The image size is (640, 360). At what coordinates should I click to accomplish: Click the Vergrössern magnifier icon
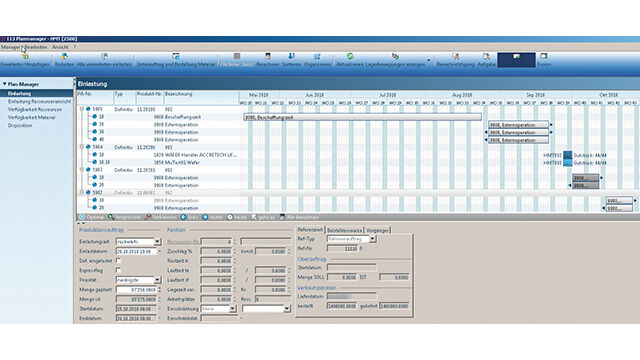pos(111,218)
